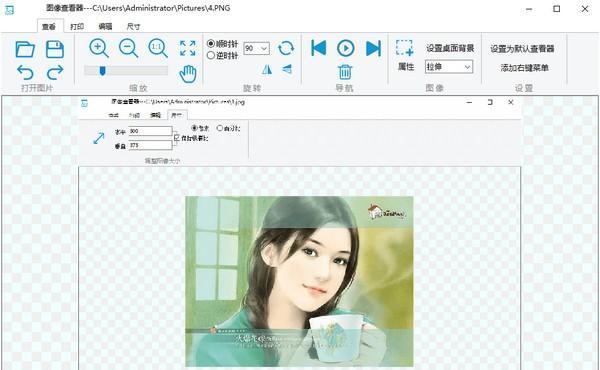The image size is (600, 370).
Task: Select the first radio option in inner window size panel
Action: coord(194,128)
